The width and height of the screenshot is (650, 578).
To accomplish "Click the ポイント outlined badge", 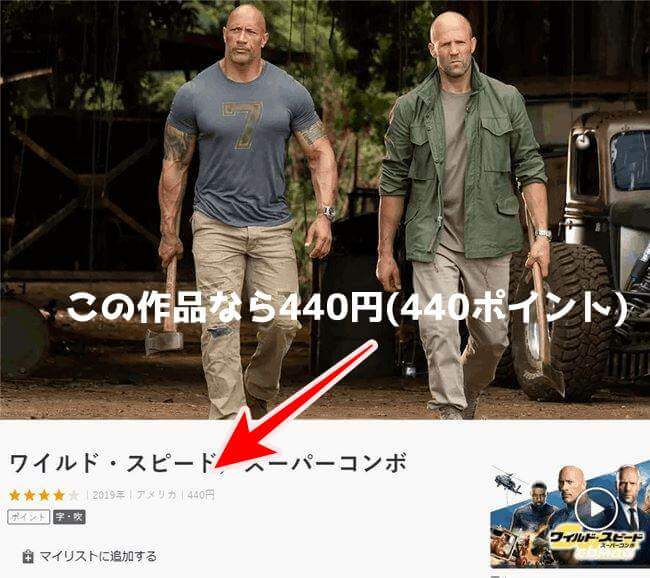I will [29, 517].
